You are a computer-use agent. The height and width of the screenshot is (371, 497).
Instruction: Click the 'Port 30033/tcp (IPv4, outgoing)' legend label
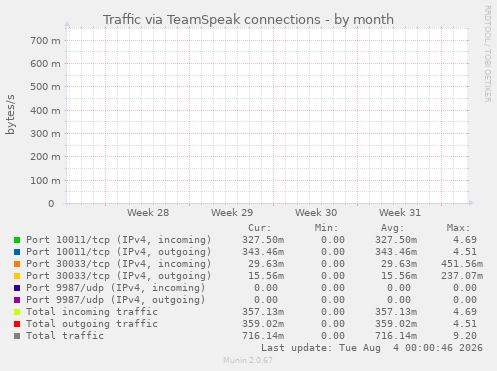point(119,276)
